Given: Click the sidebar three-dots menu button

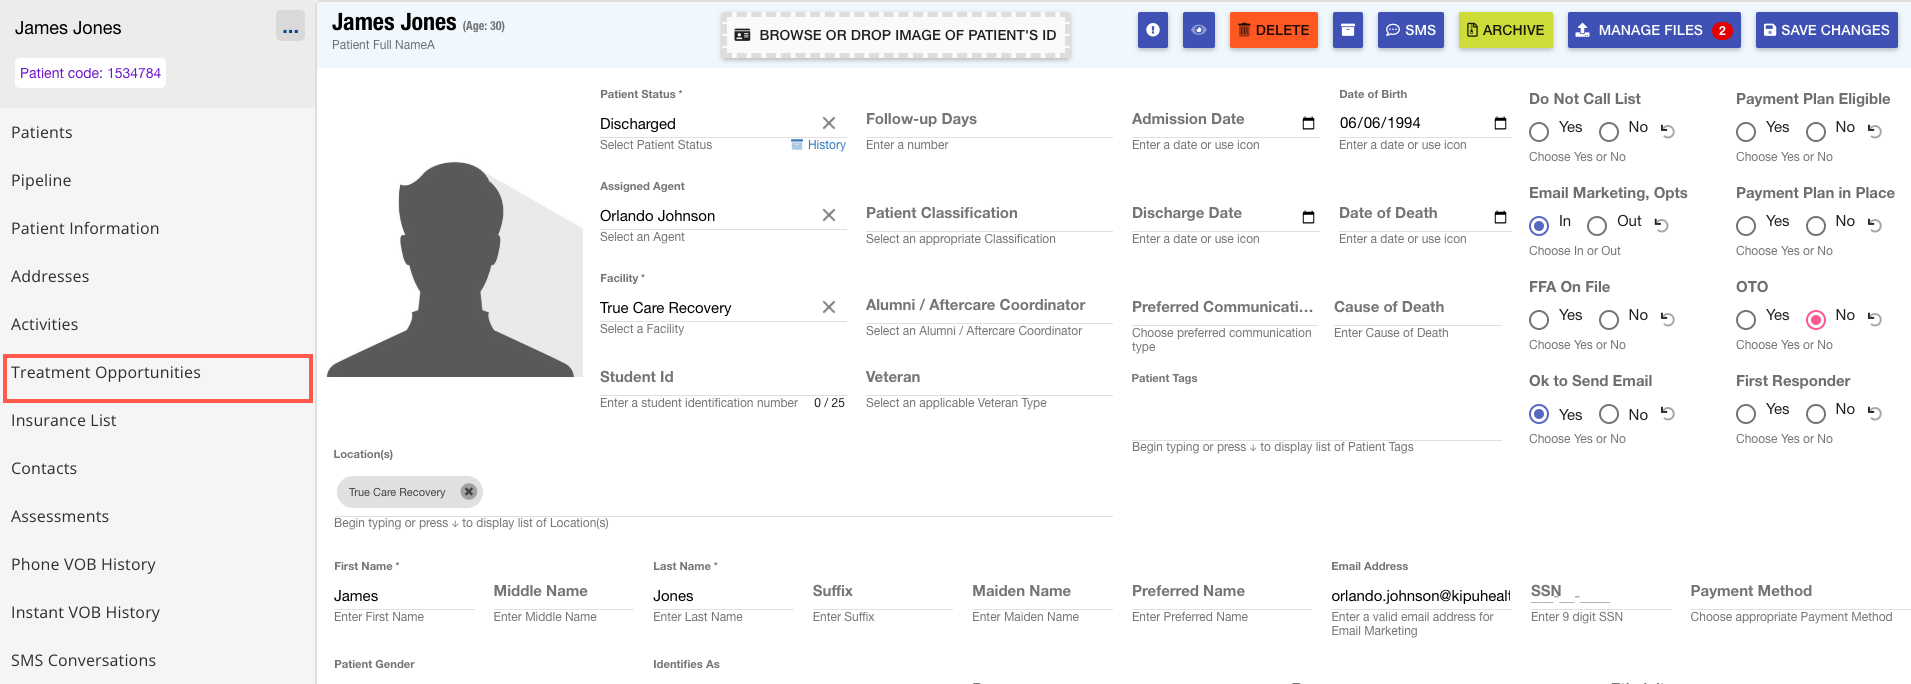Looking at the screenshot, I should point(290,27).
